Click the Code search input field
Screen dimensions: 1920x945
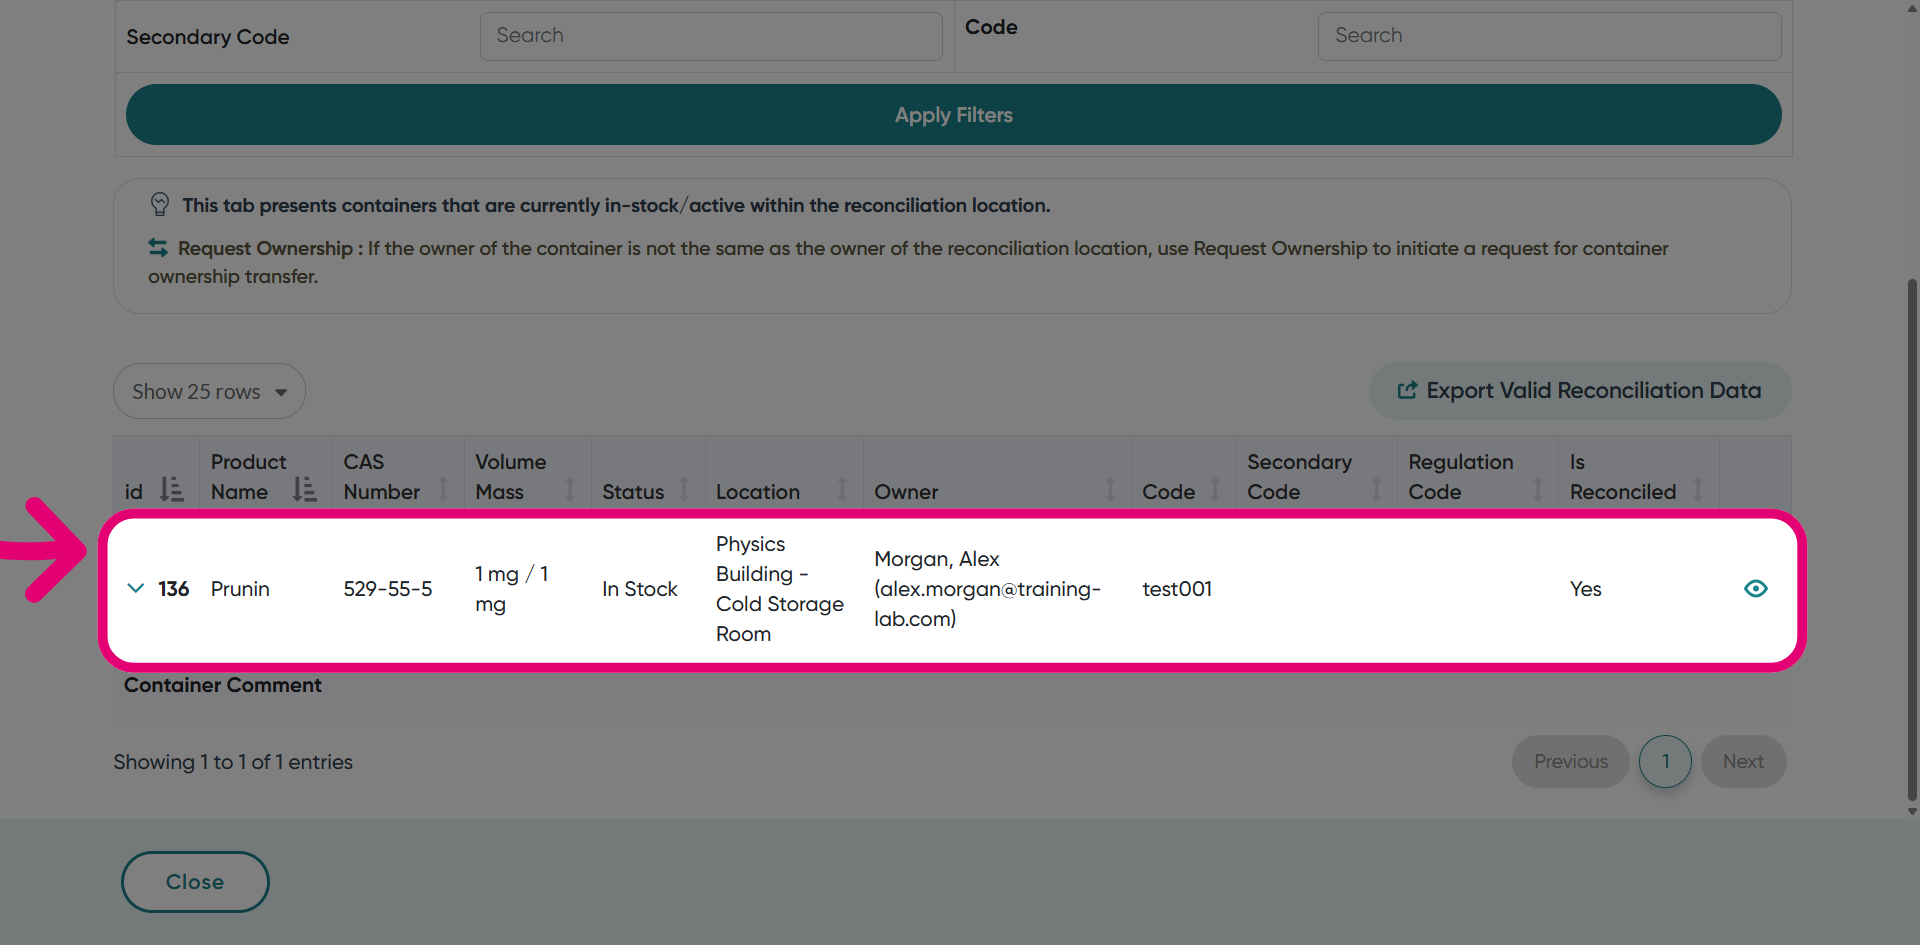click(1549, 36)
